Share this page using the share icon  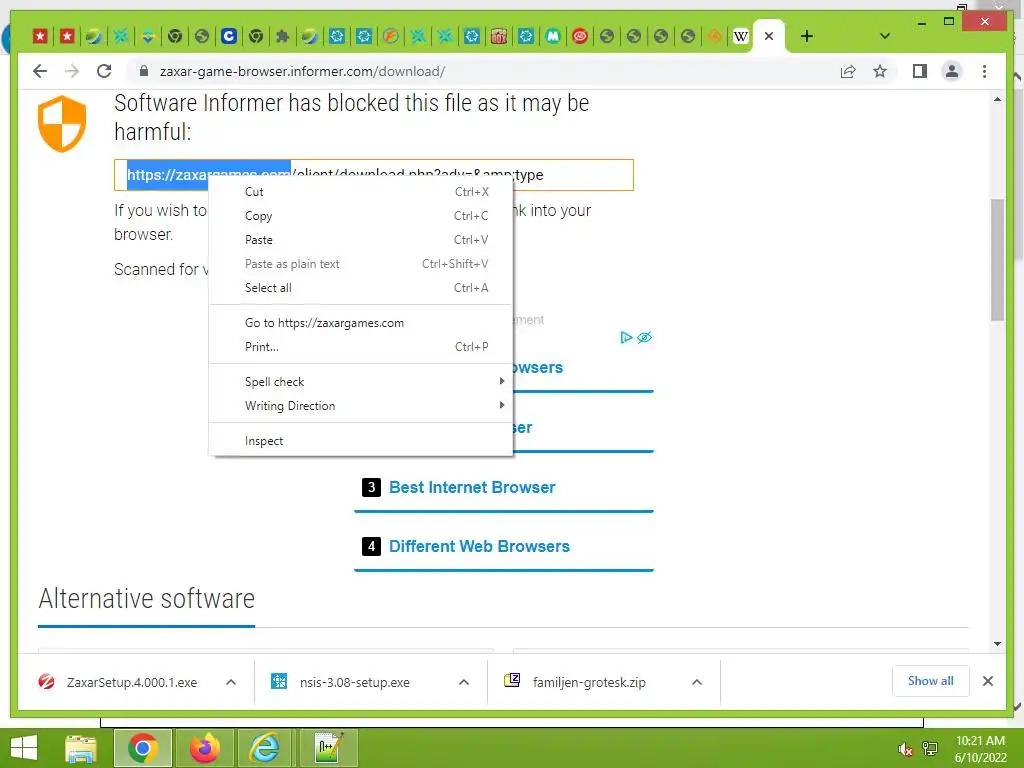[x=848, y=71]
